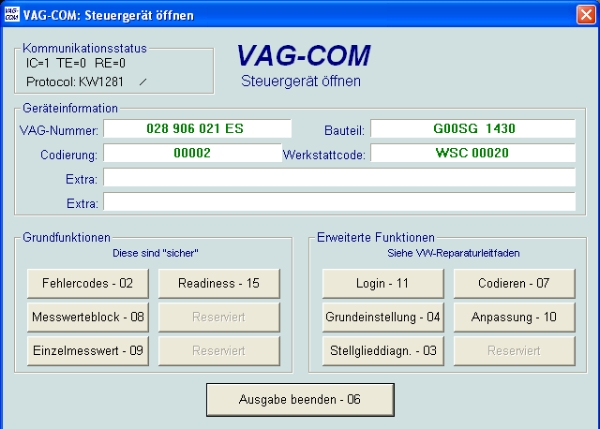This screenshot has height=429, width=600.
Task: Click the VAG-COM title bar icon
Action: (x=12, y=15)
